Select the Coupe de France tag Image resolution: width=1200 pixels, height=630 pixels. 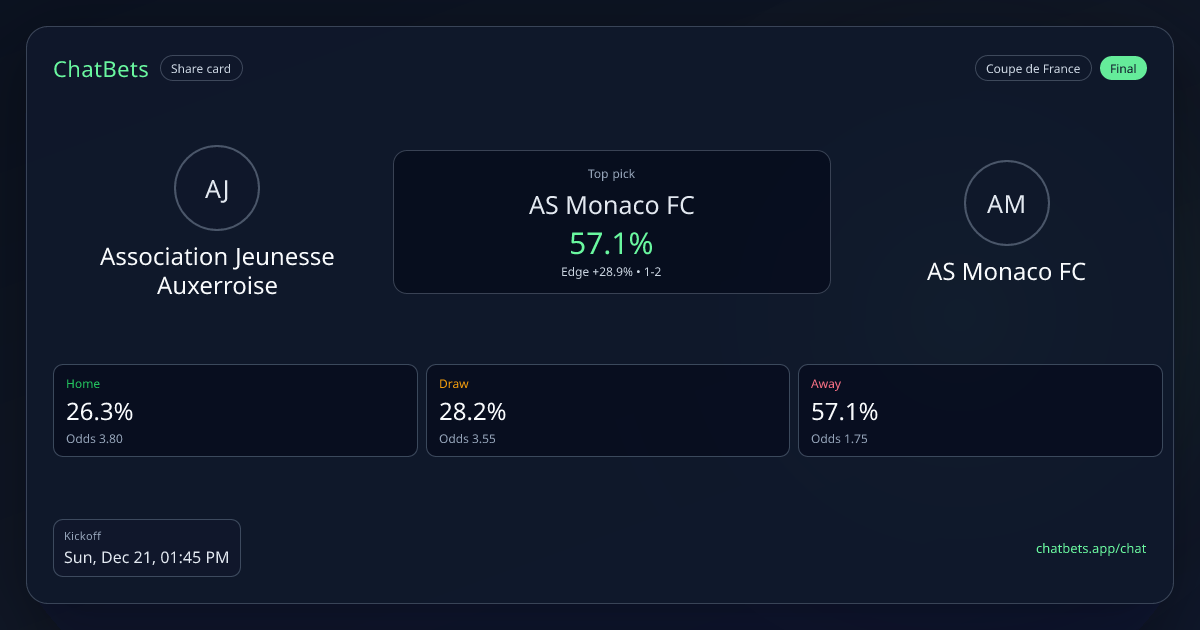coord(1033,69)
